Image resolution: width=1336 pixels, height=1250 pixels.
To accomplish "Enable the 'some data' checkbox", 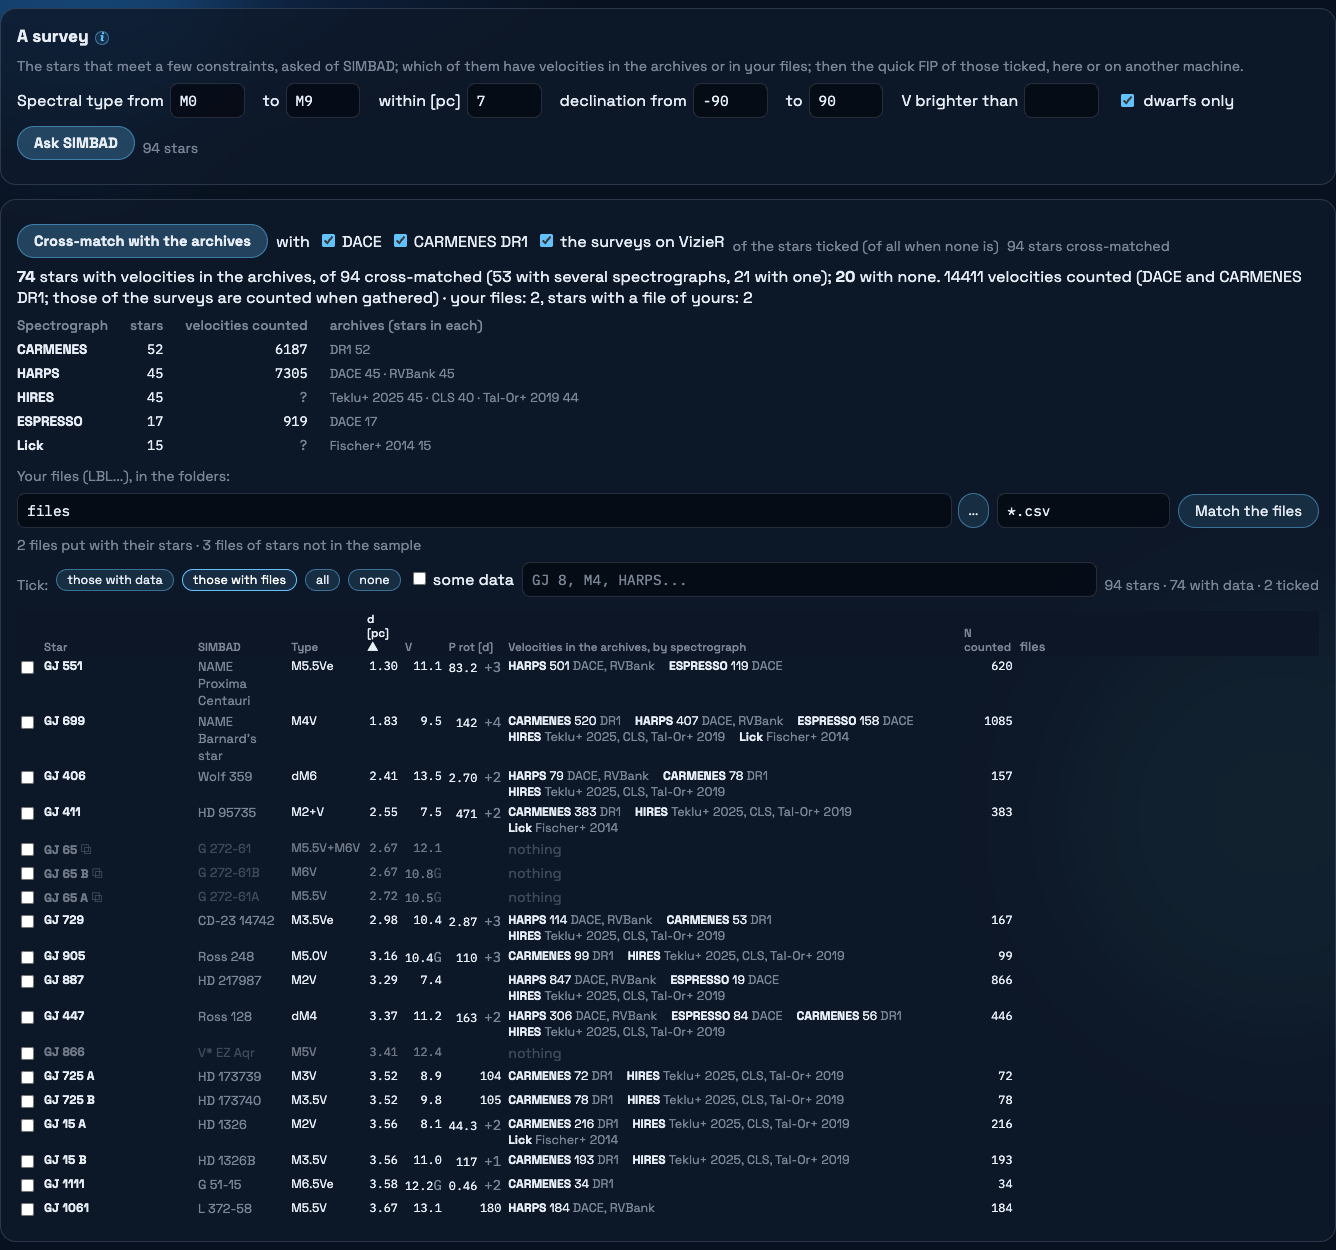I will pyautogui.click(x=420, y=579).
